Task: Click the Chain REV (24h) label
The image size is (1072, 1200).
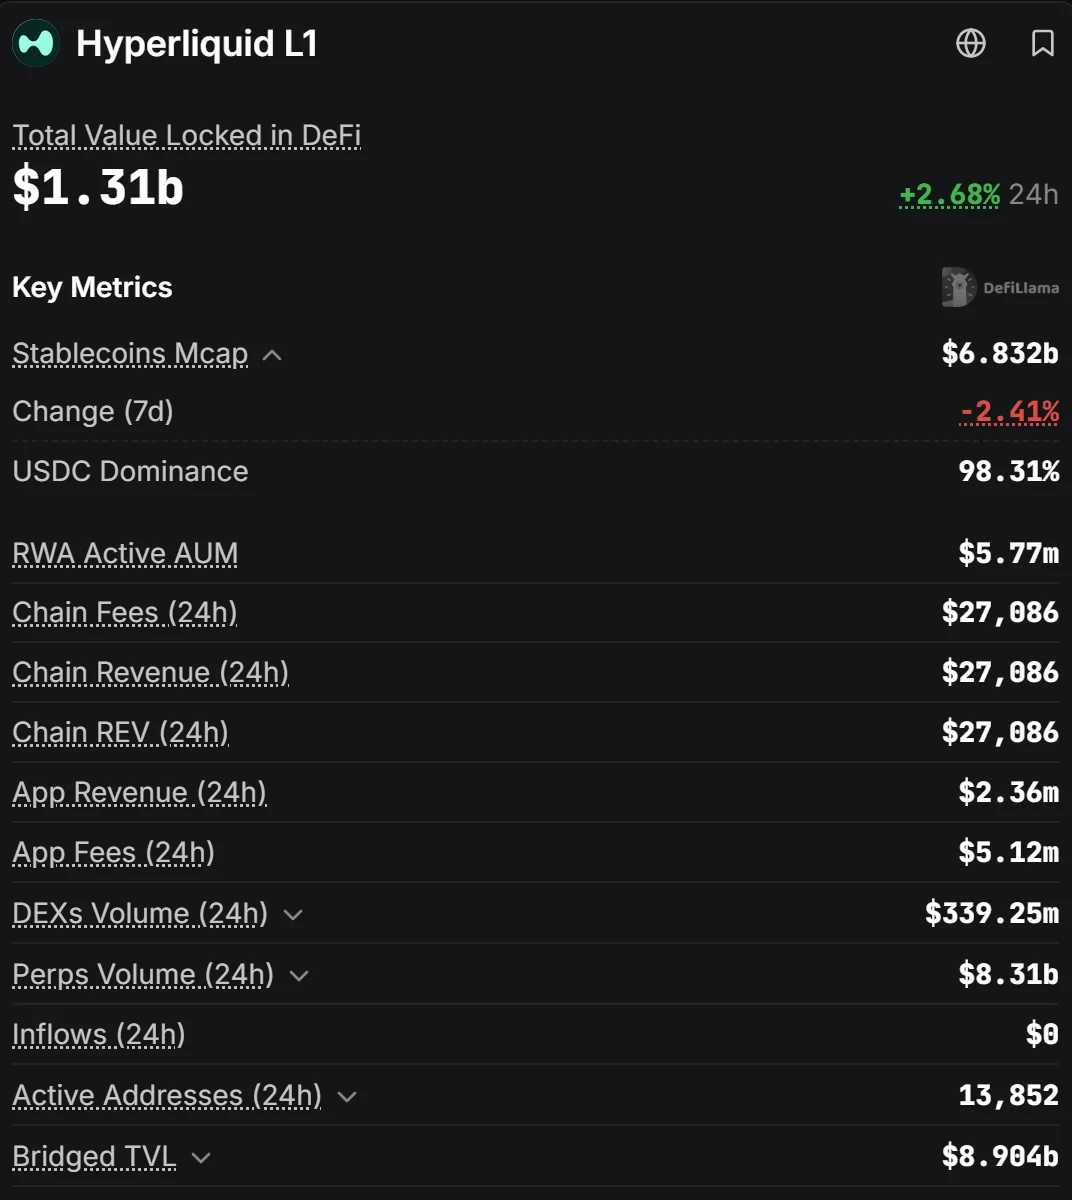Action: pos(120,732)
